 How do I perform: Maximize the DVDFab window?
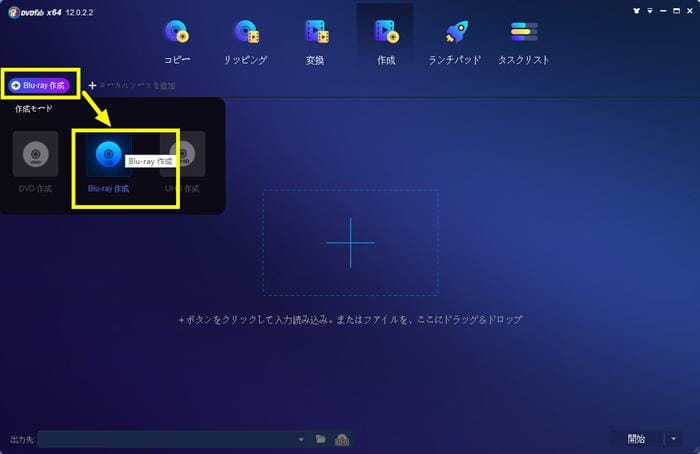(x=676, y=11)
